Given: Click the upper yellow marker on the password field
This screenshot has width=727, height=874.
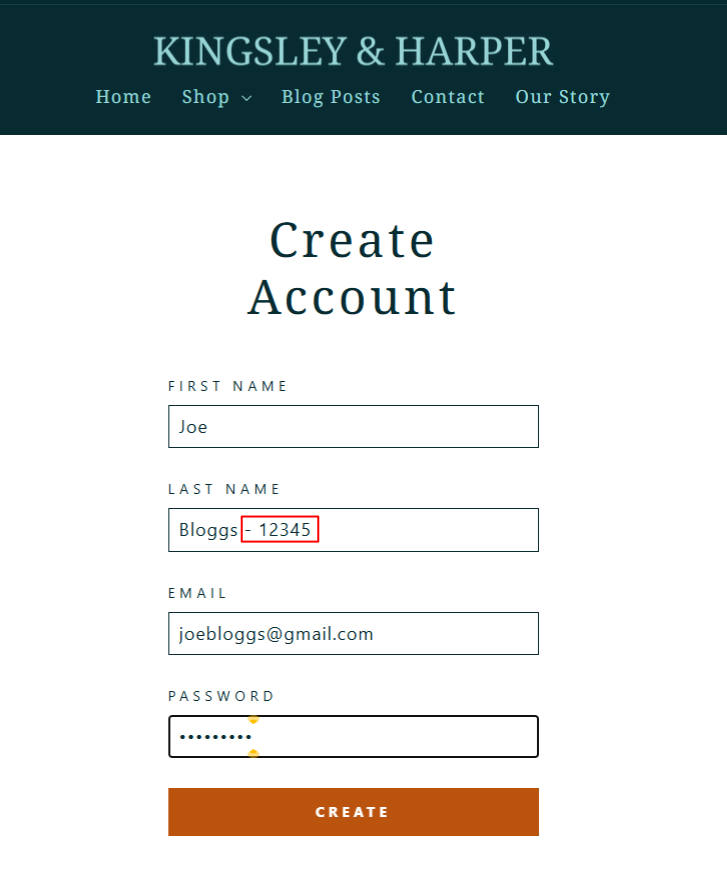Looking at the screenshot, I should pyautogui.click(x=253, y=719).
